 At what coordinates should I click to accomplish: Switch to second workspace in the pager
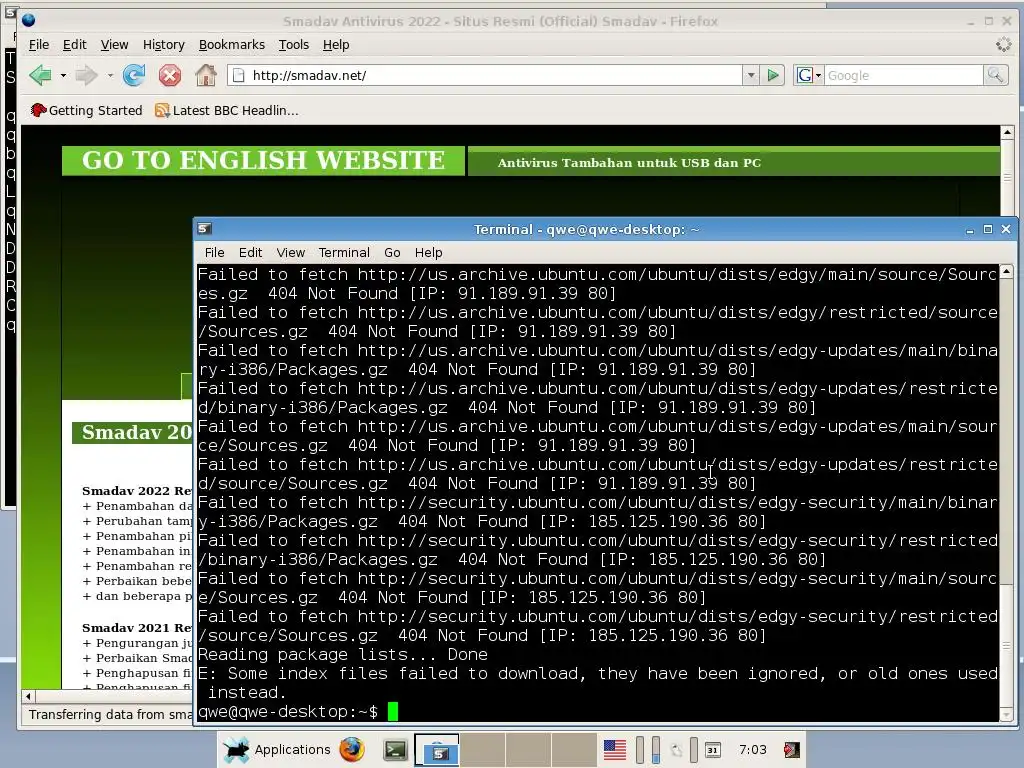pyautogui.click(x=482, y=750)
